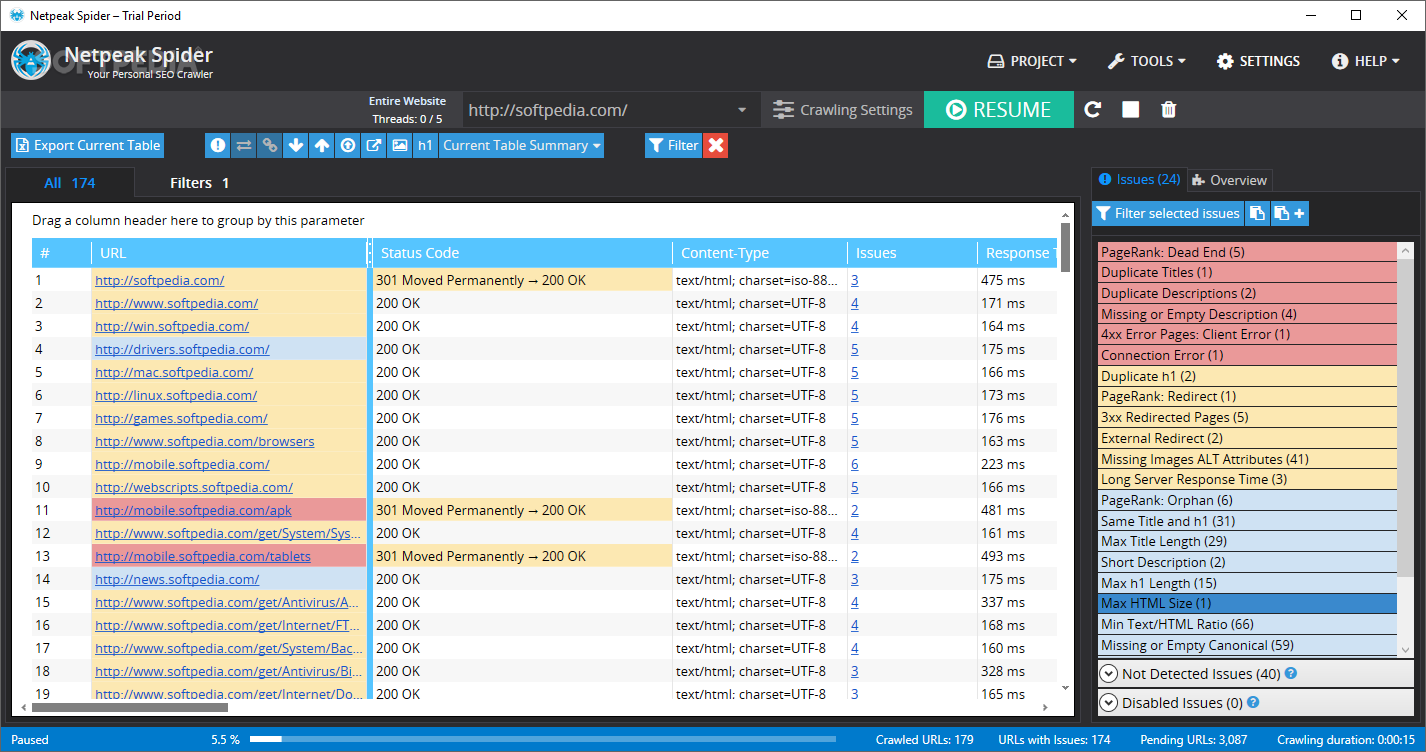The width and height of the screenshot is (1426, 752).
Task: Switch to the Filters 1 tab
Action: pyautogui.click(x=200, y=183)
